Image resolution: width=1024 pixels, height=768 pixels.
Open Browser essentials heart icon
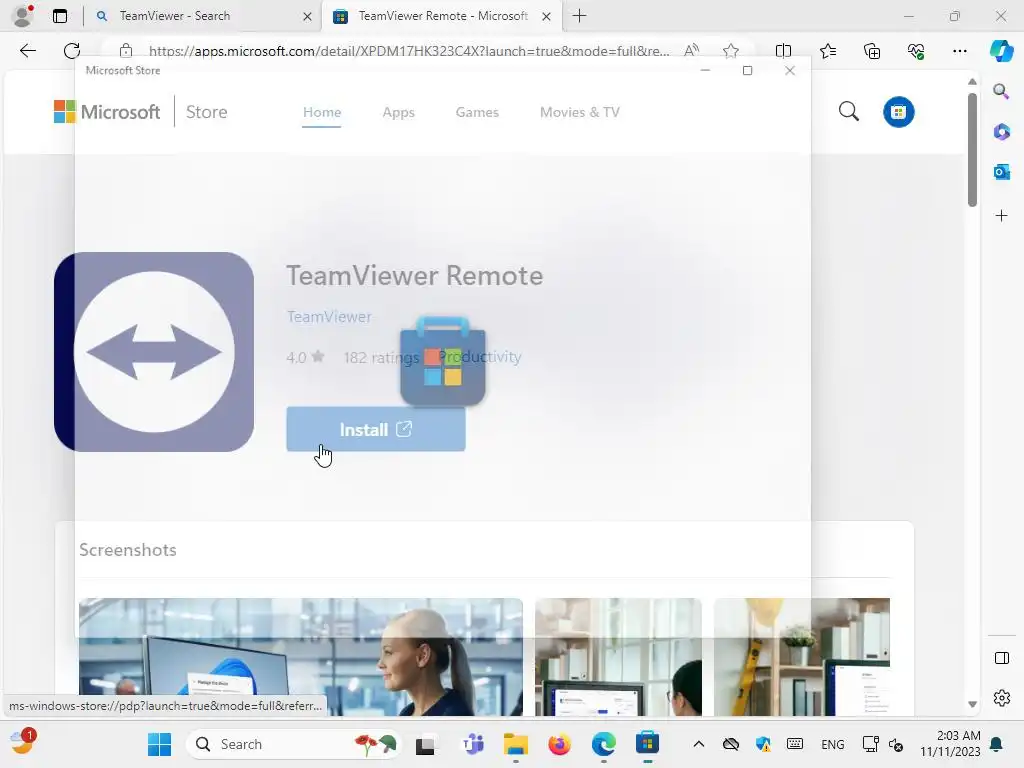click(916, 50)
